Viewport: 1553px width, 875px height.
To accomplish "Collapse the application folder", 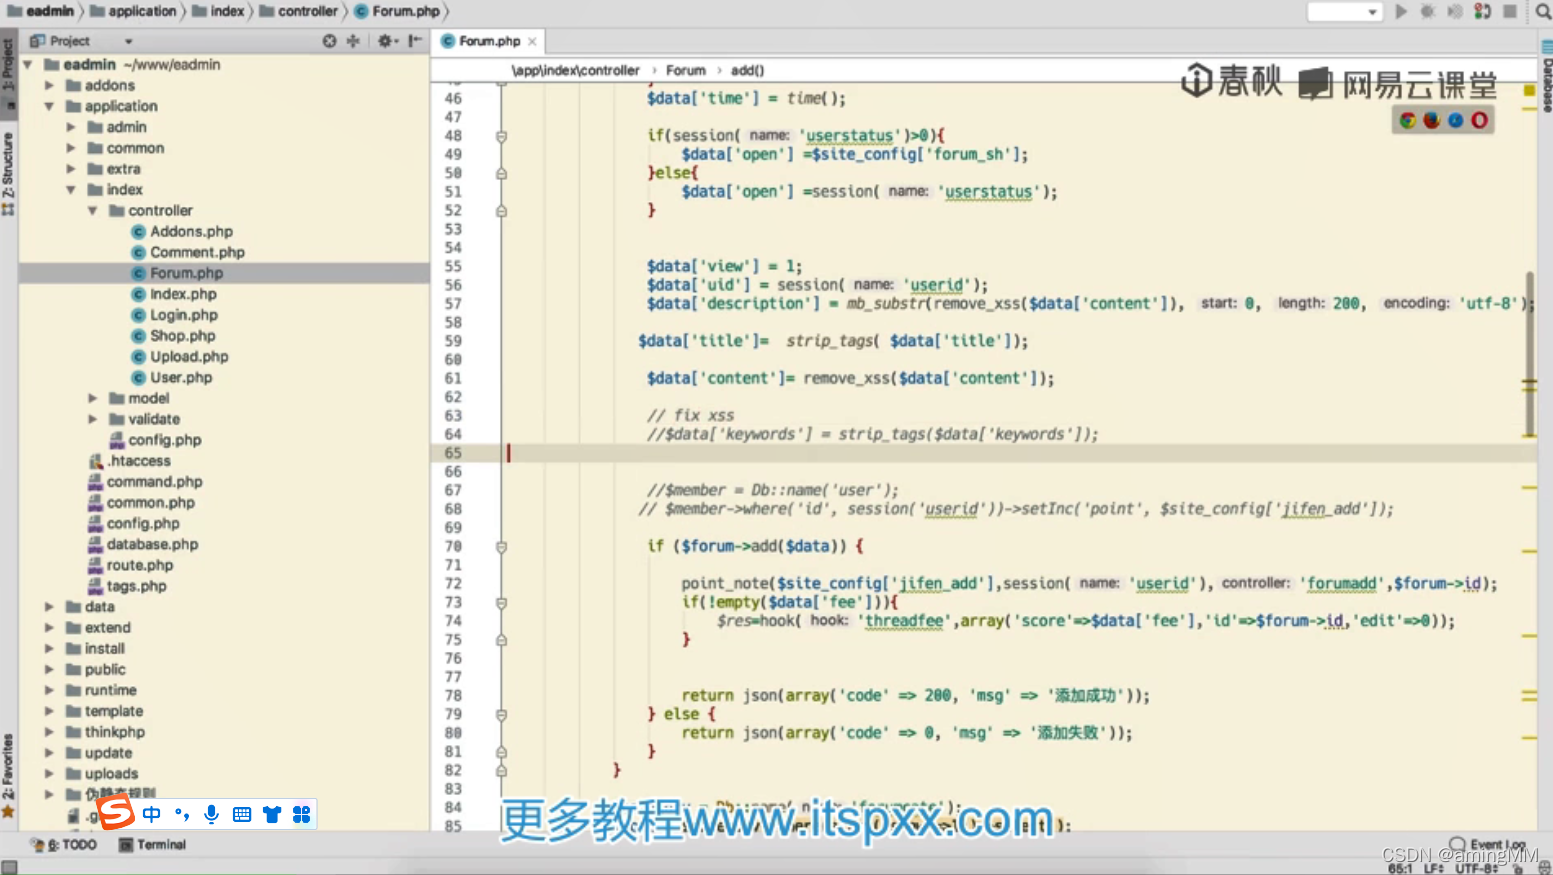I will (x=49, y=106).
